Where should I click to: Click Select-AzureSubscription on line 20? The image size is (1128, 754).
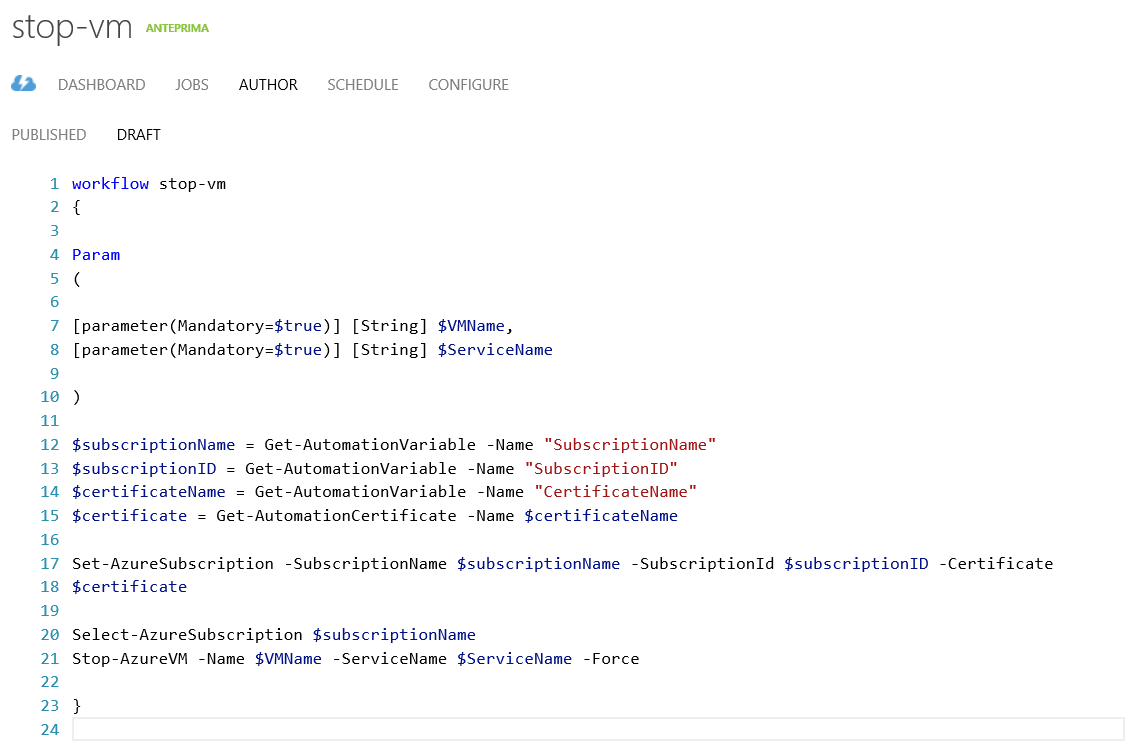187,635
